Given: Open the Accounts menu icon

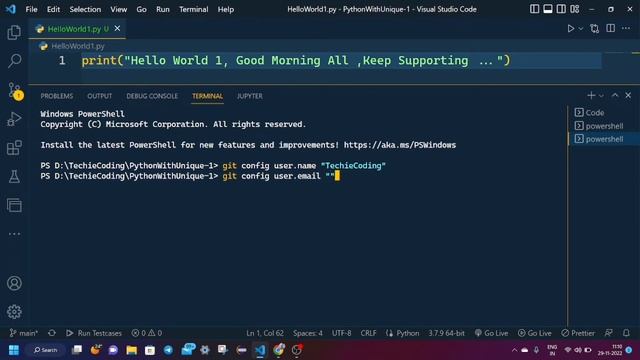Looking at the screenshot, I should coord(14,283).
